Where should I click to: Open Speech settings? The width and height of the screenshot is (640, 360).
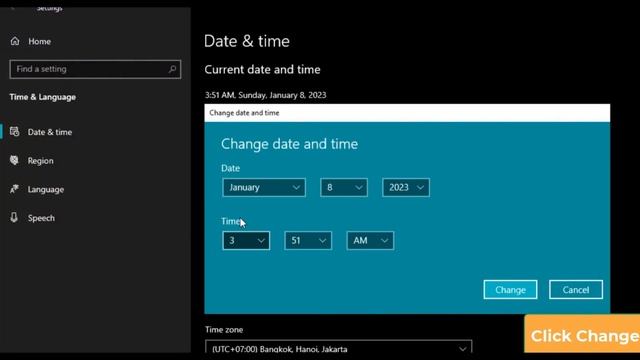click(41, 218)
